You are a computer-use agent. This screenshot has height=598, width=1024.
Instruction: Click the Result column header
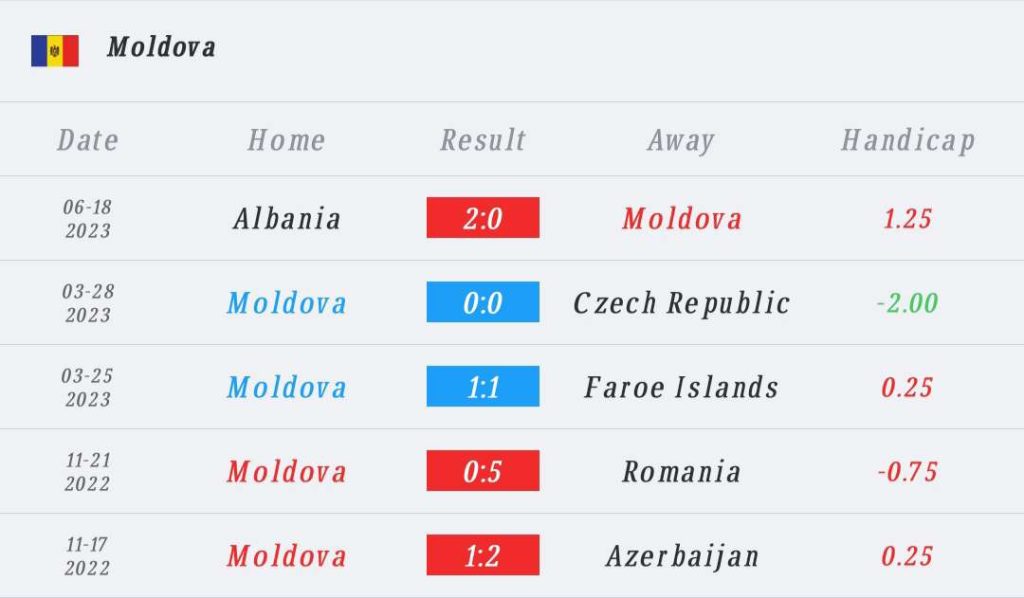(483, 140)
